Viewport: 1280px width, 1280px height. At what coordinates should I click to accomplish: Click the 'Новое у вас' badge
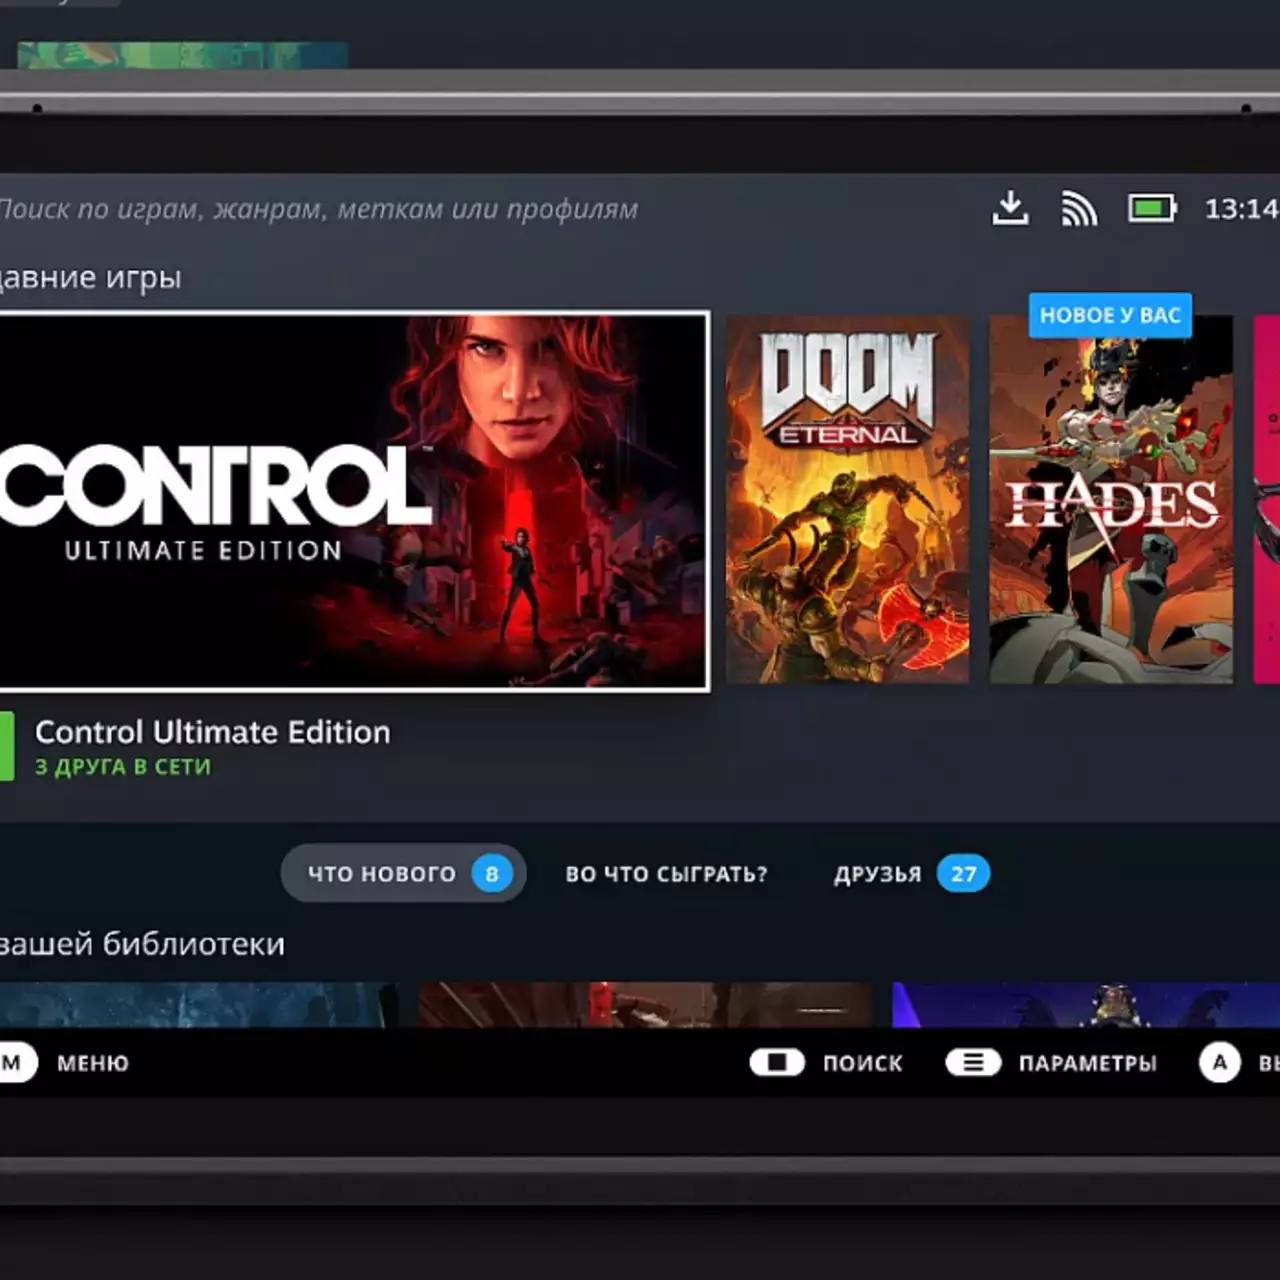click(x=1110, y=315)
